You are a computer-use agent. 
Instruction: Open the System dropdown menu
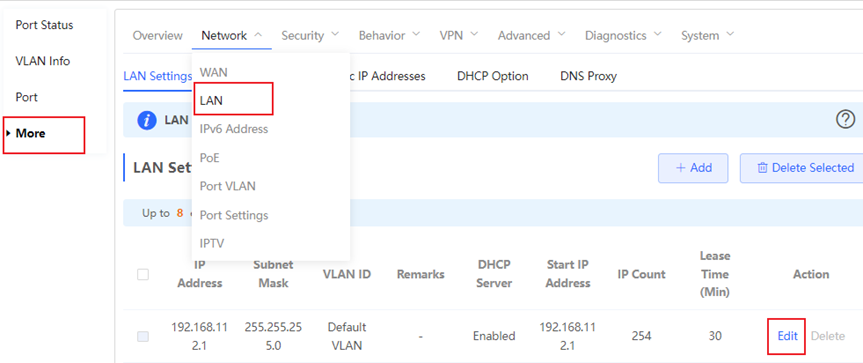[707, 36]
